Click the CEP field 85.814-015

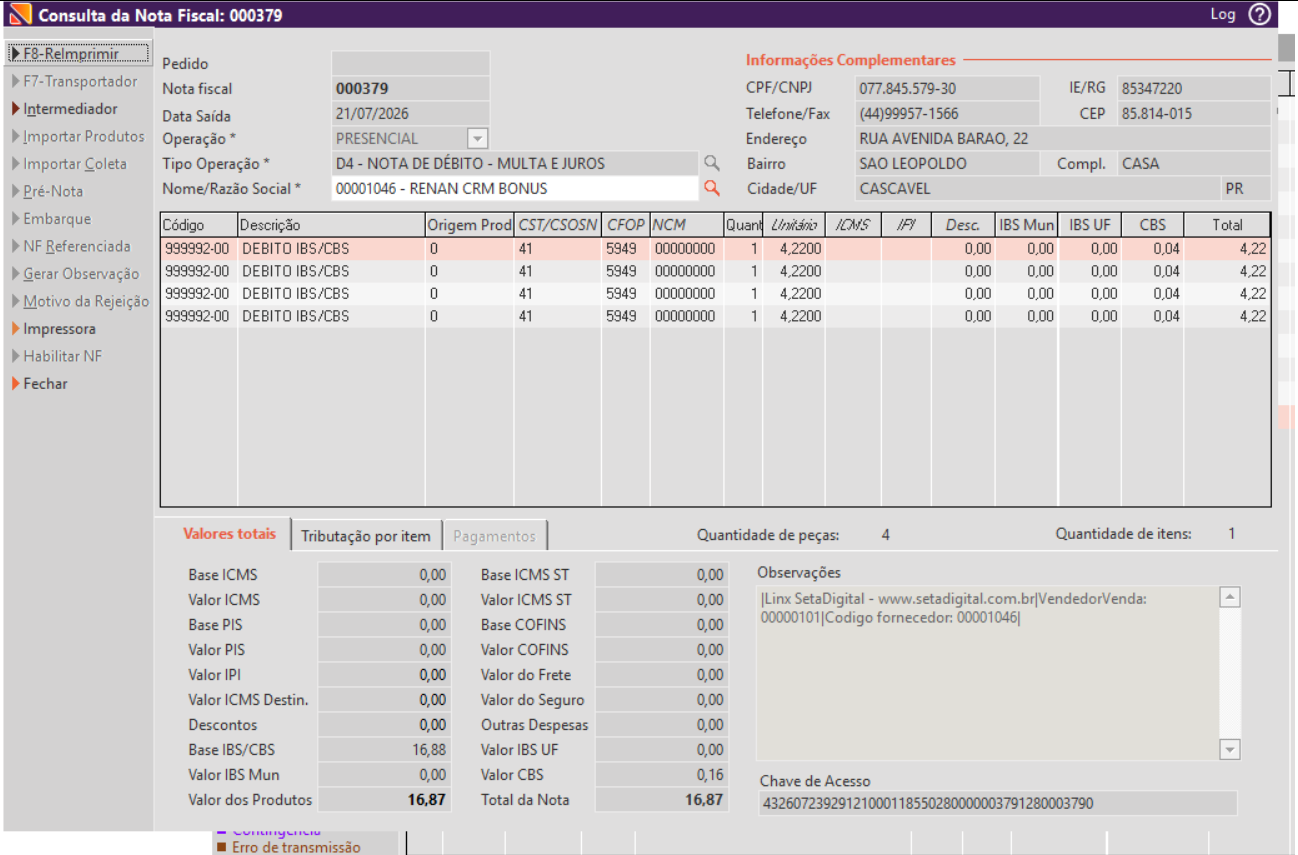point(1193,114)
